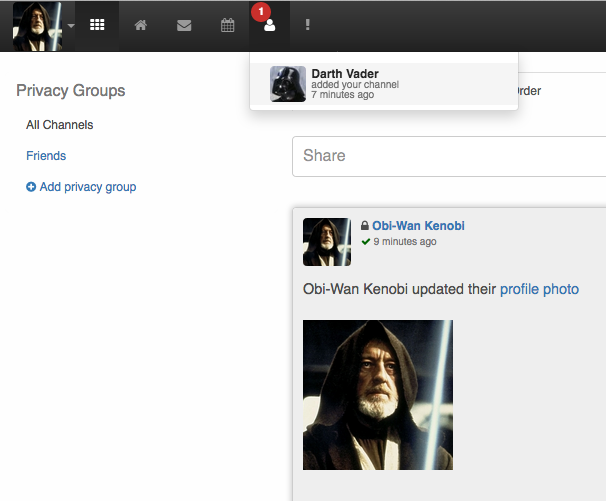Click the red notification badge showing 1
This screenshot has height=501, width=606.
[261, 11]
